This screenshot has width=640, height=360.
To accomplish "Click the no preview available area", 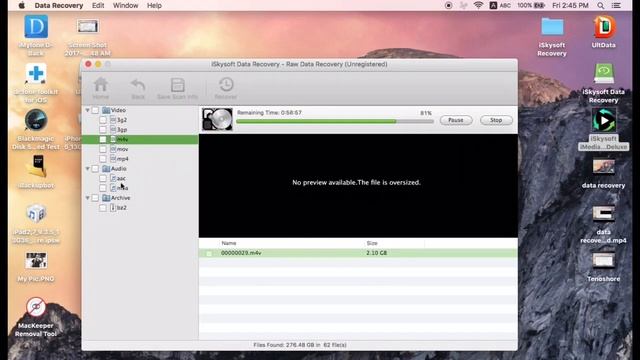I will click(x=358, y=186).
